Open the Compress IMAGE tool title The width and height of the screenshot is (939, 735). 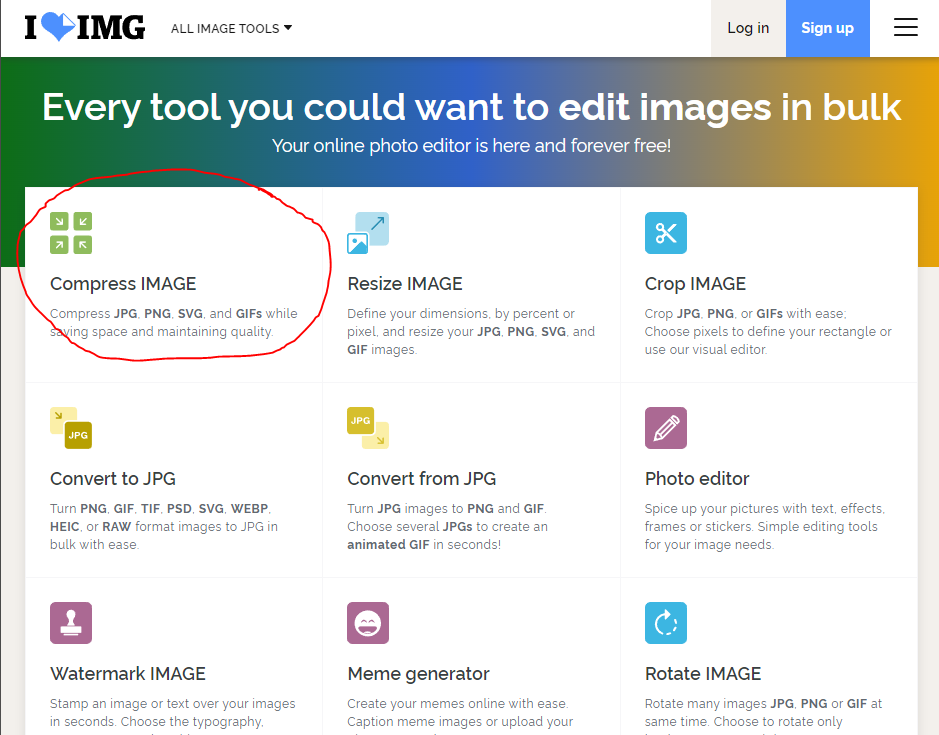tap(123, 283)
